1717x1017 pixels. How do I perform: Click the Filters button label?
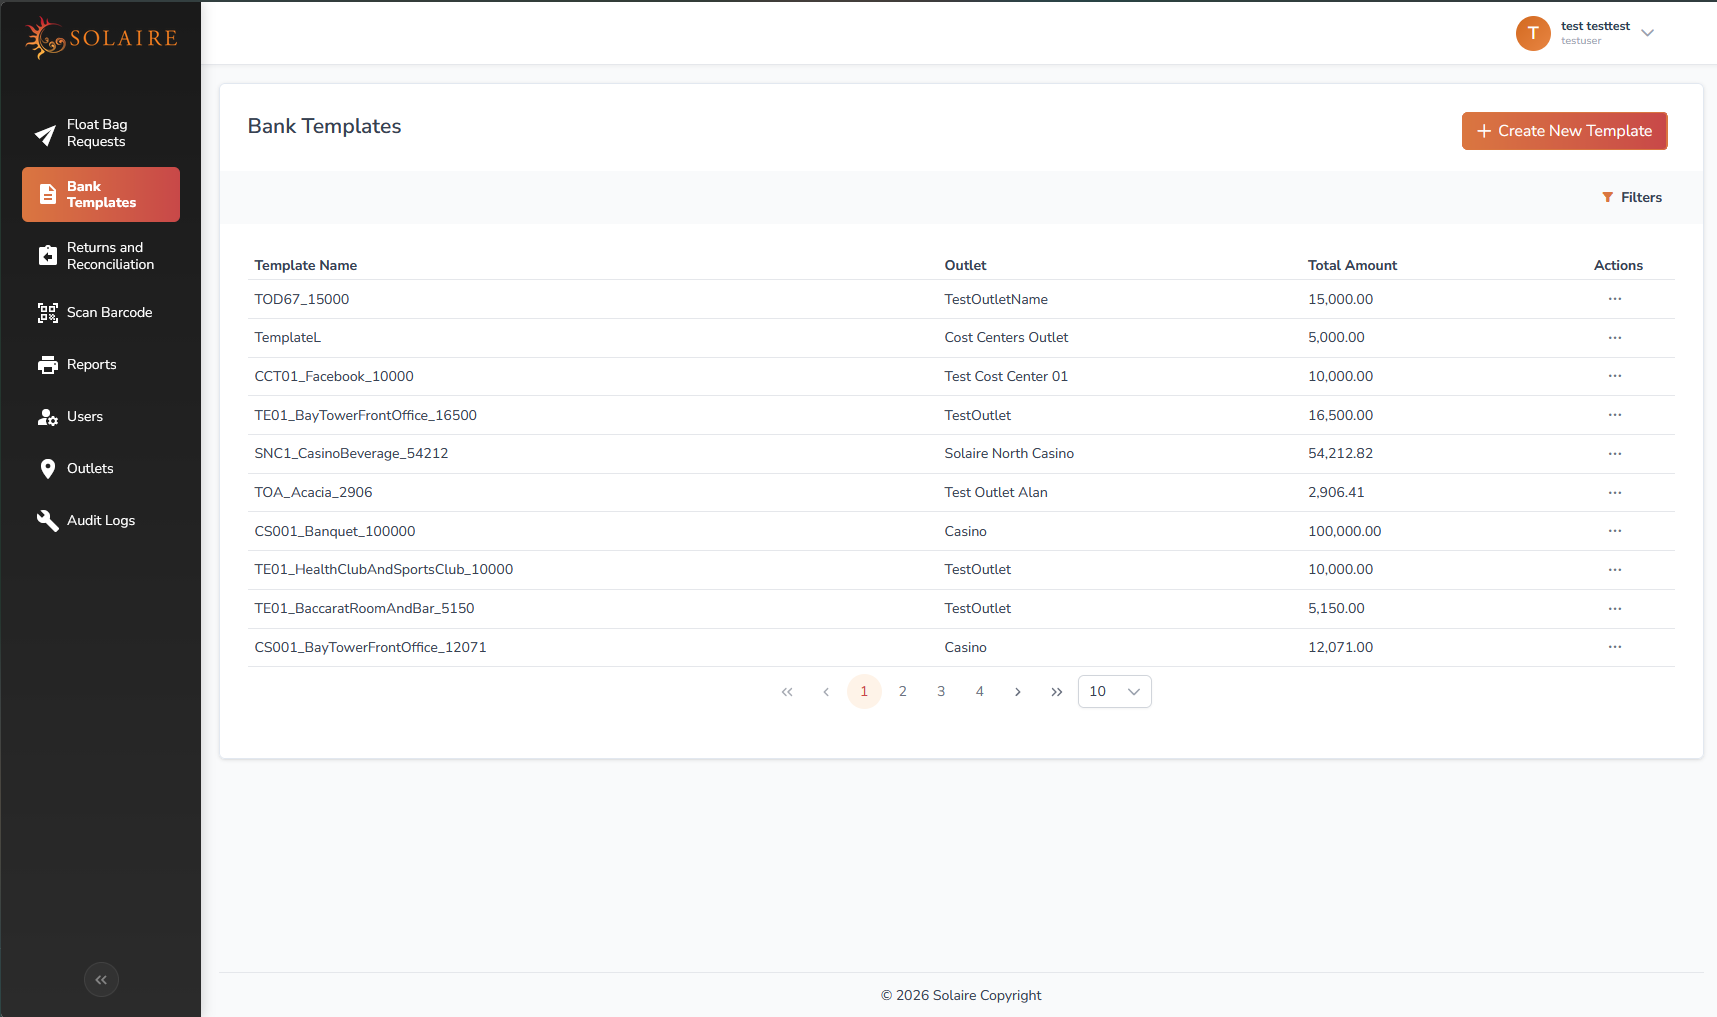point(1641,198)
